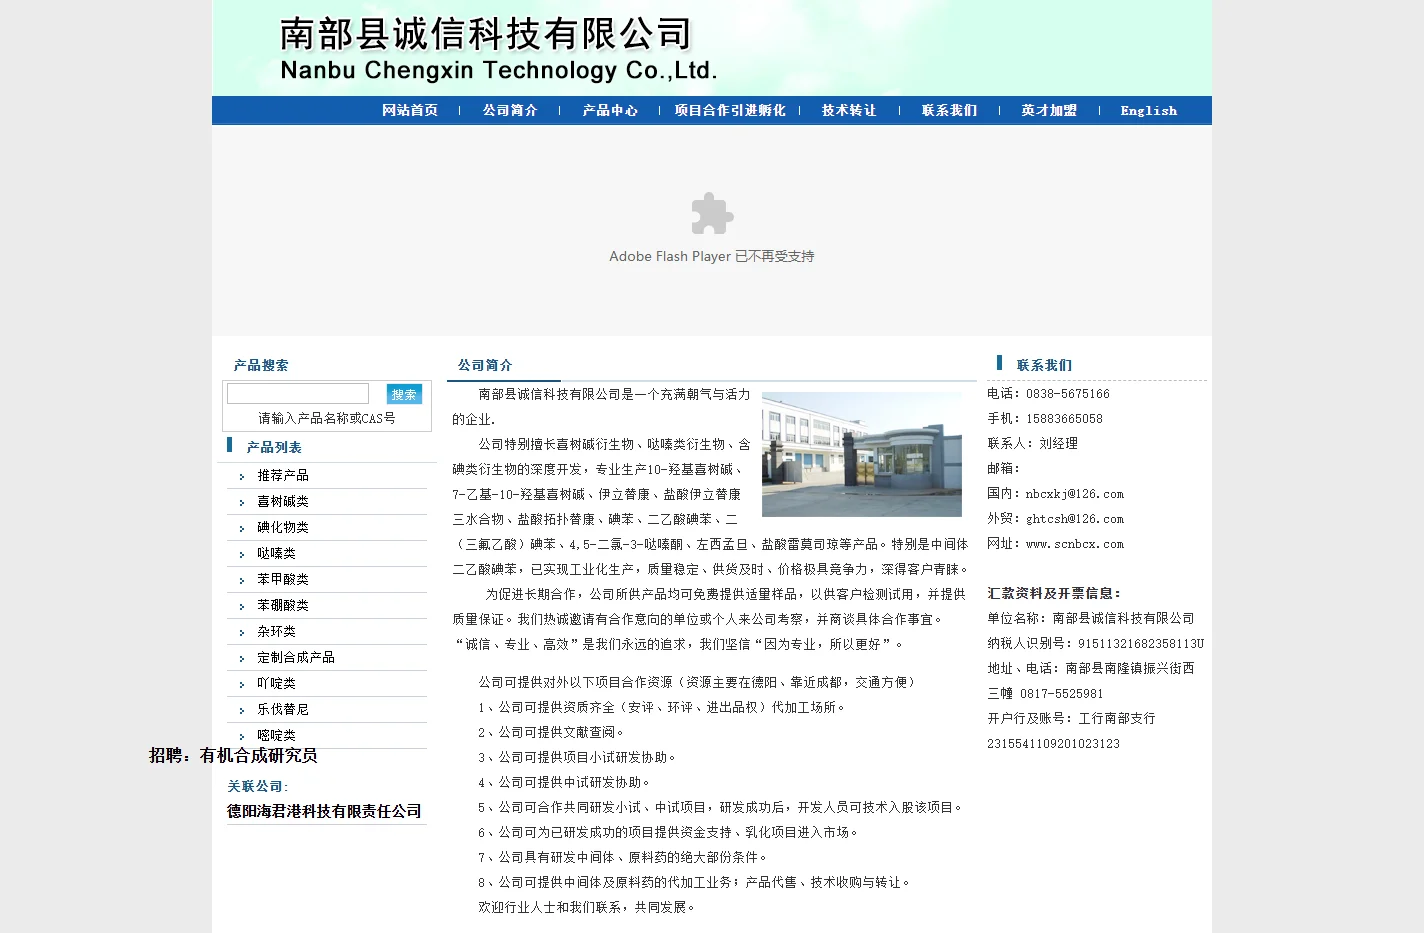Open 碘化物类 product category
This screenshot has height=933, width=1424.
[283, 527]
